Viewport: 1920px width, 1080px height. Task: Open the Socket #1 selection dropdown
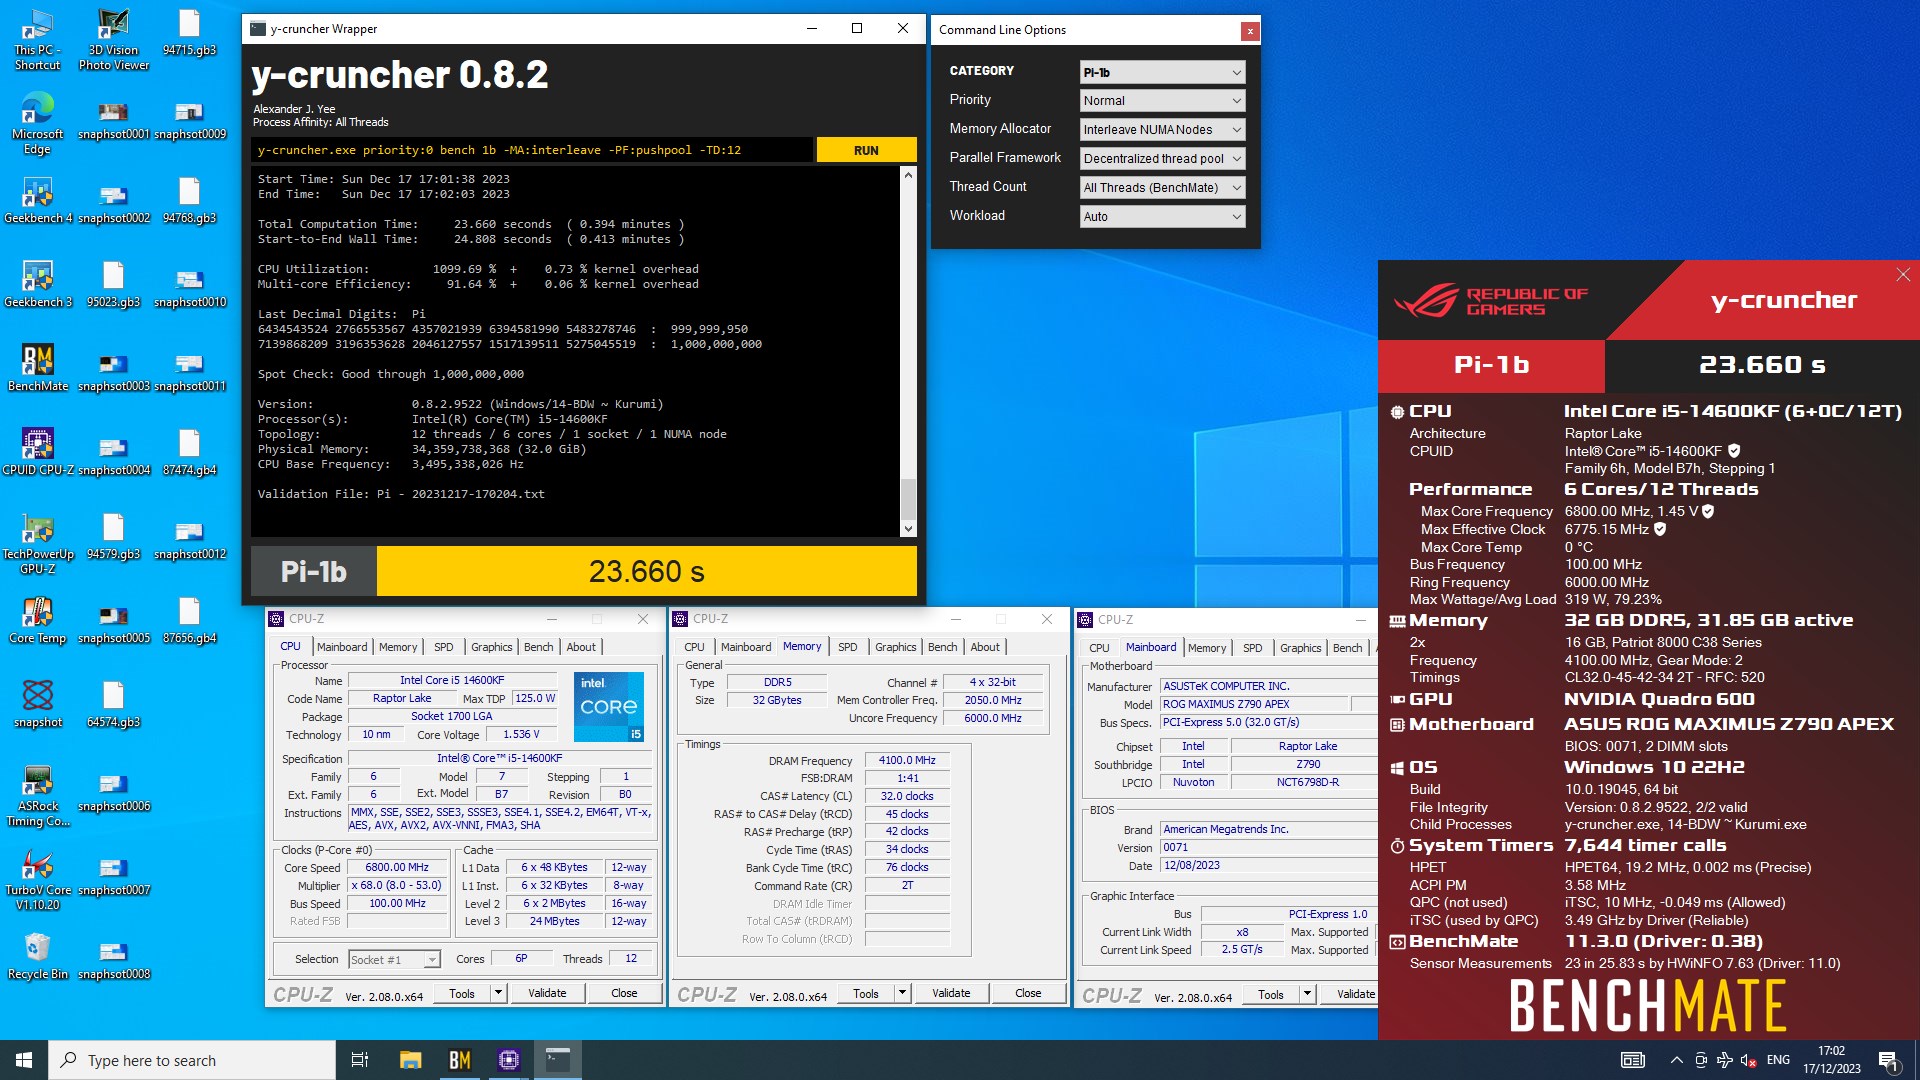coord(394,960)
